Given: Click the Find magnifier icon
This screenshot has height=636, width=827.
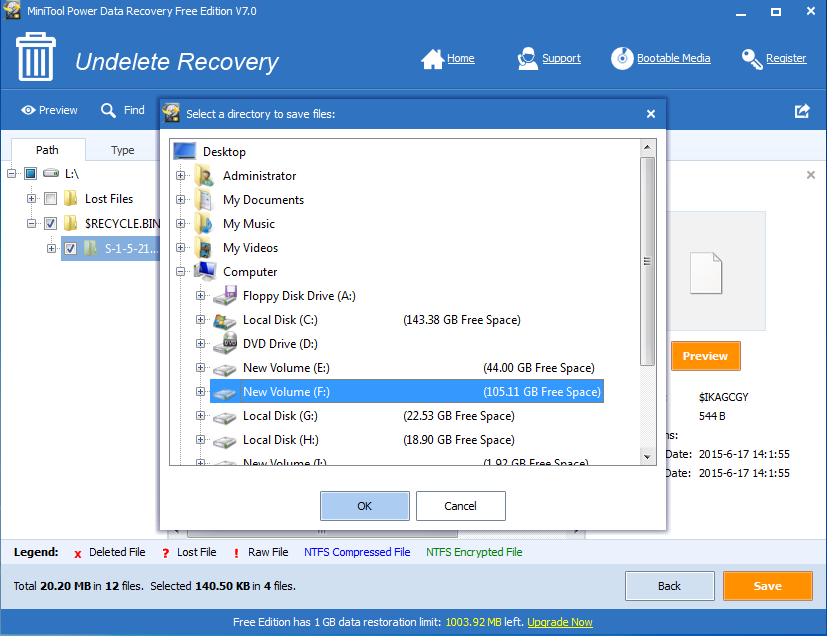Looking at the screenshot, I should click(108, 110).
